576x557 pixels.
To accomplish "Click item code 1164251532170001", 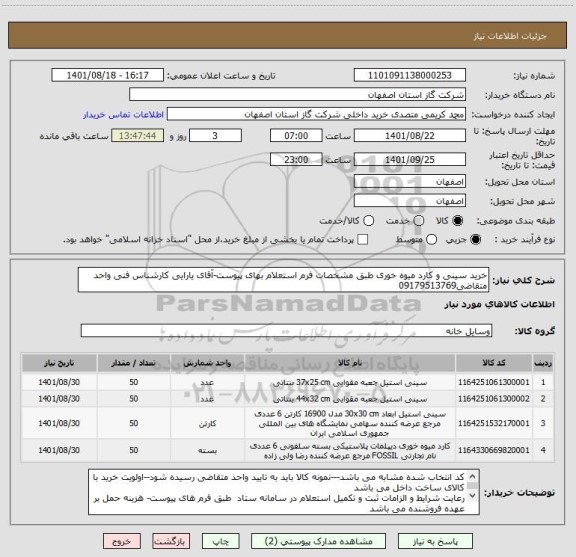I will [494, 423].
